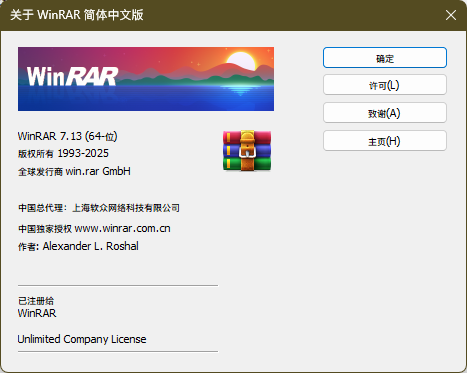Click the WinRAR logo text in banner
Viewport: 467px width, 373px height.
click(72, 76)
